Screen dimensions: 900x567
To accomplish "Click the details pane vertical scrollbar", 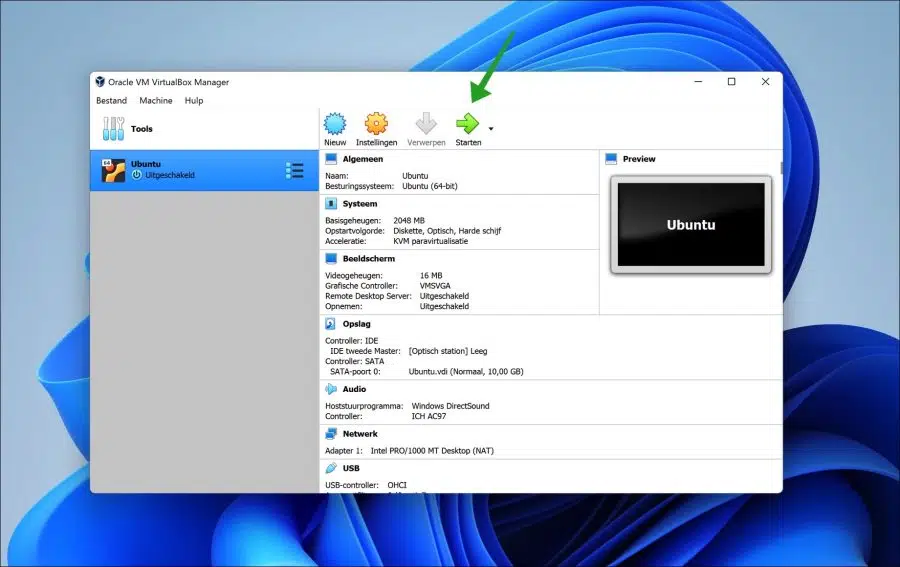I will coord(781,168).
